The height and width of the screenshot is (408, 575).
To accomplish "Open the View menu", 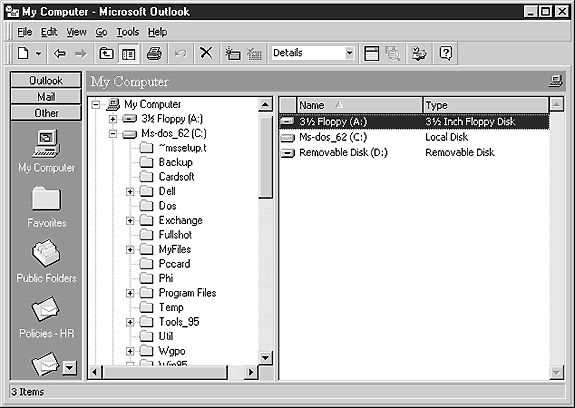I will point(76,32).
